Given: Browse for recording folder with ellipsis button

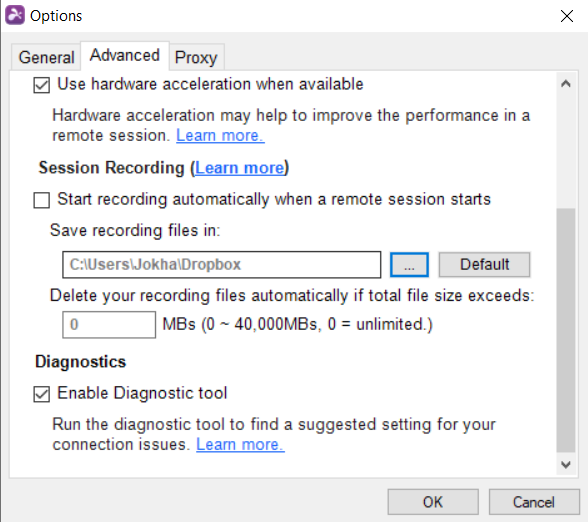Looking at the screenshot, I should (x=409, y=265).
